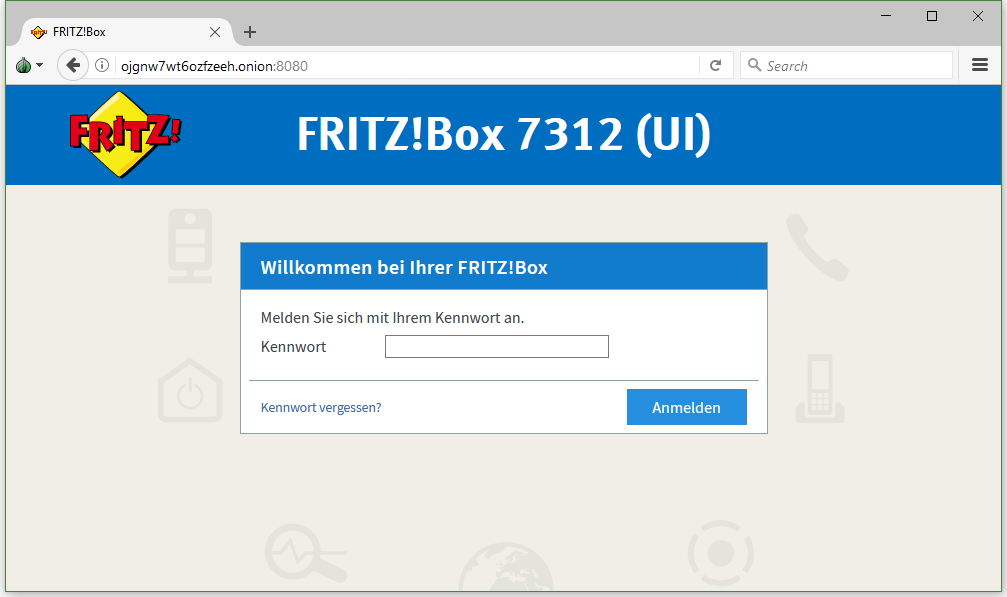1007x597 pixels.
Task: Close the FRITZ!Box tab
Action: tap(215, 32)
